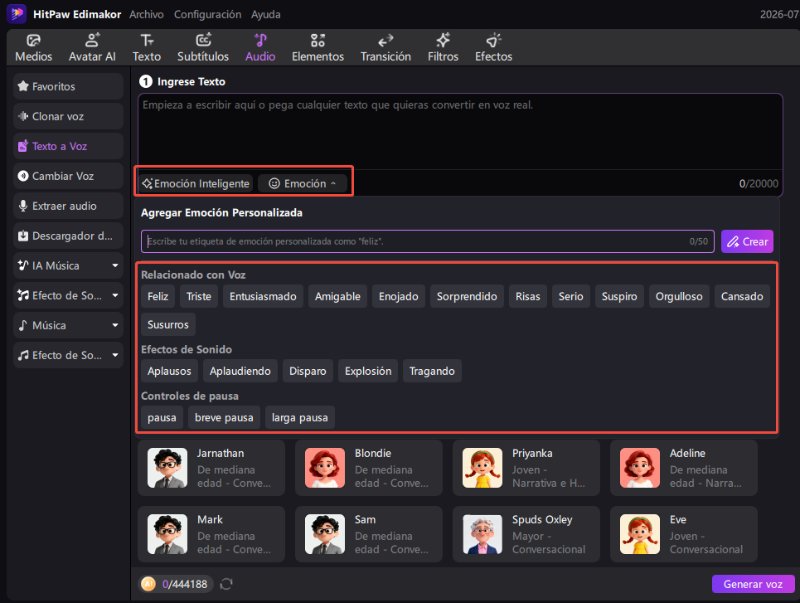Open the Descargador sidebar item
This screenshot has width=800, height=603.
point(68,236)
